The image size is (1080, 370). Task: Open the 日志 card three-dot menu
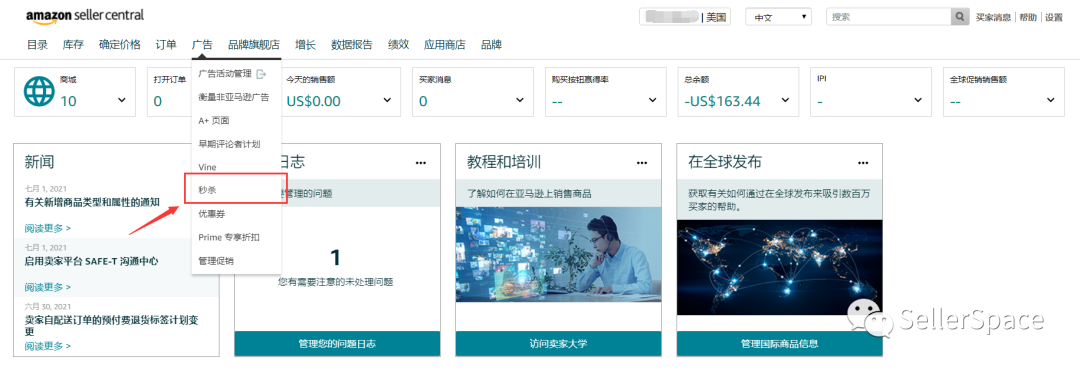[421, 163]
